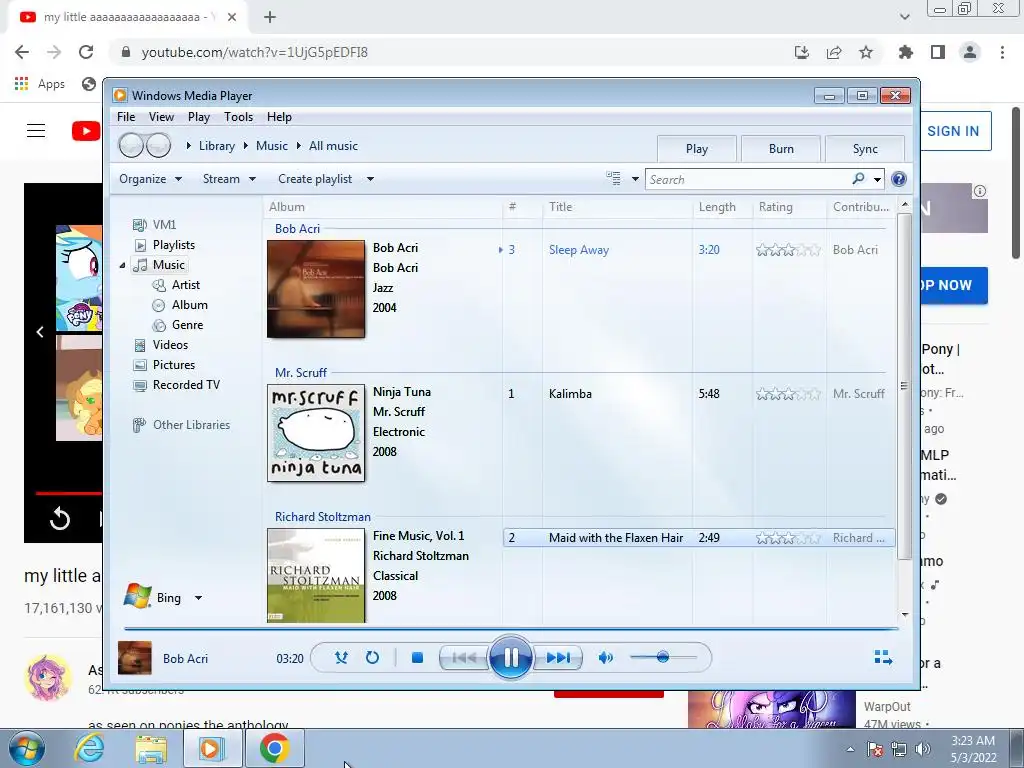Open the Tools menu

(x=238, y=117)
